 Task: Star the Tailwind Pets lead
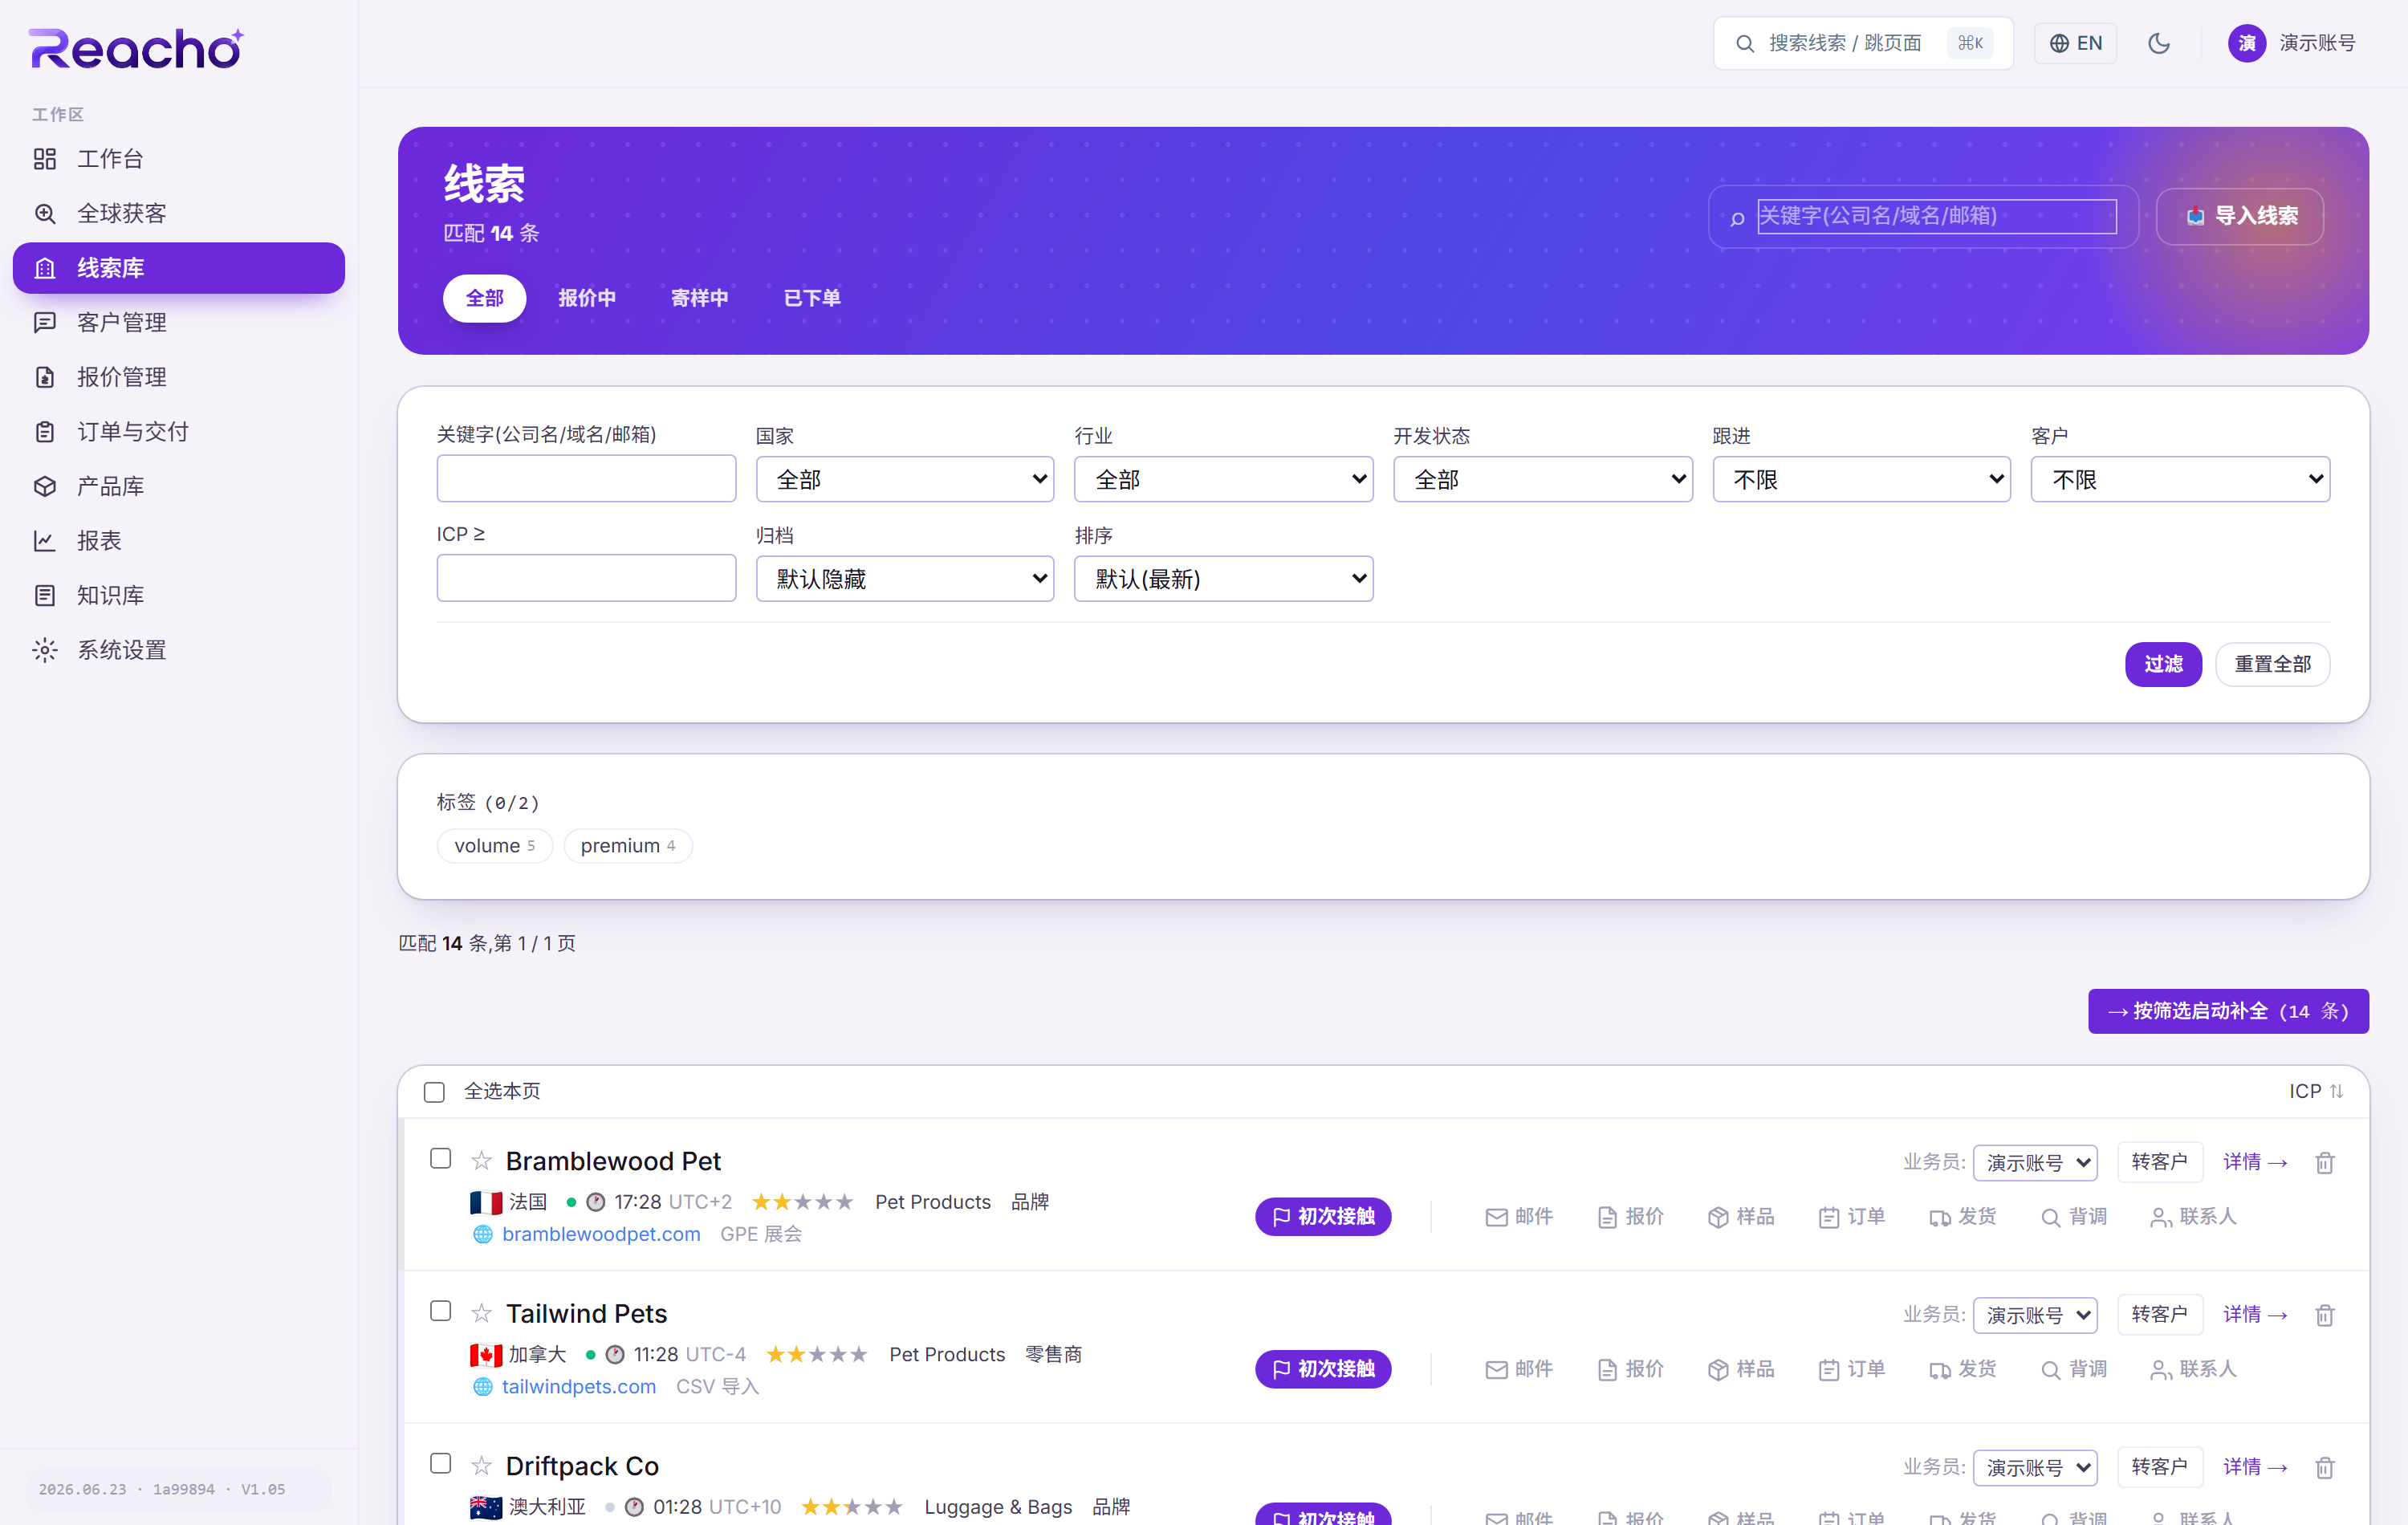pos(481,1313)
